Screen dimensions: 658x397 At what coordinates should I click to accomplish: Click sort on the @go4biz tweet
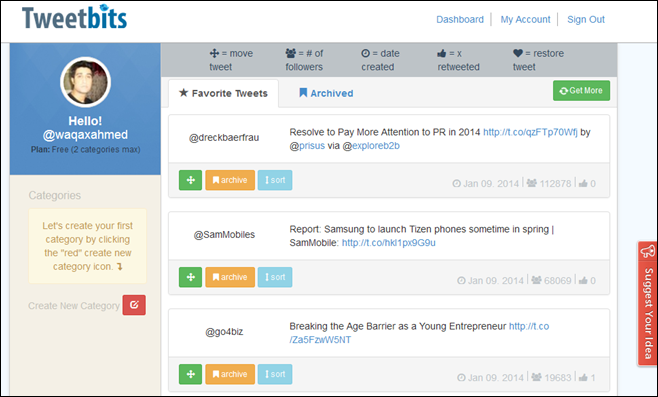click(275, 374)
